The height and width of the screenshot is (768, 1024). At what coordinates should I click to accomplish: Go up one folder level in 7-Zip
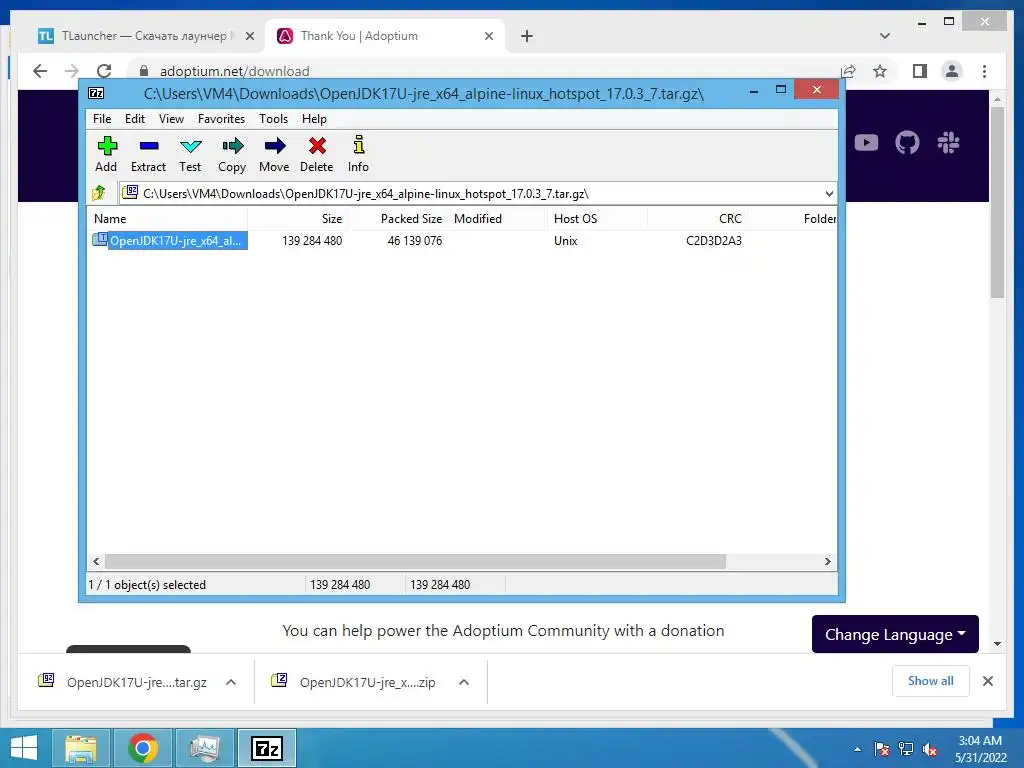coord(99,193)
